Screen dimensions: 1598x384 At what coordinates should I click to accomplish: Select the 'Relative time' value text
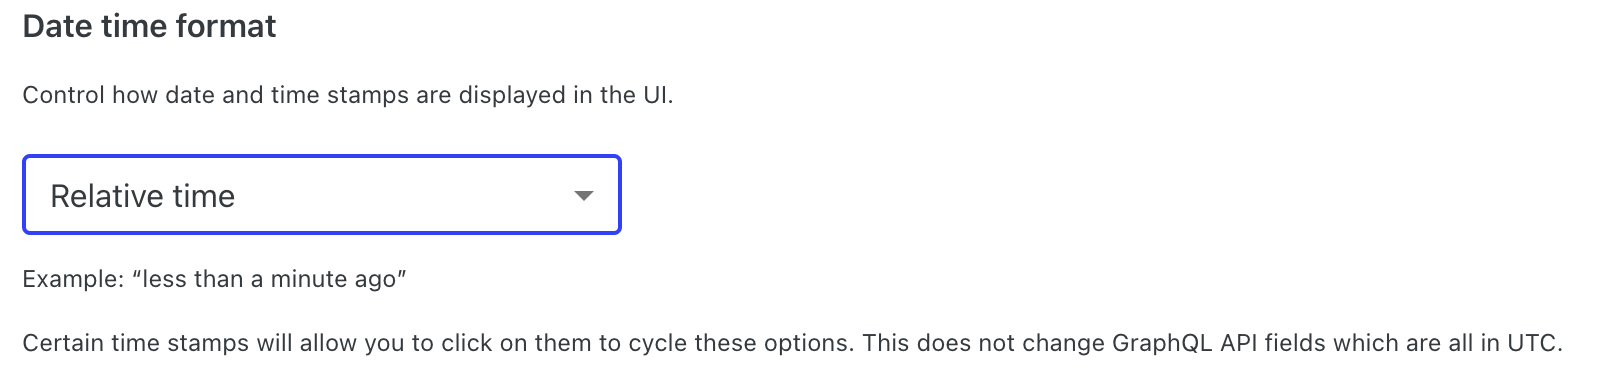click(x=143, y=196)
